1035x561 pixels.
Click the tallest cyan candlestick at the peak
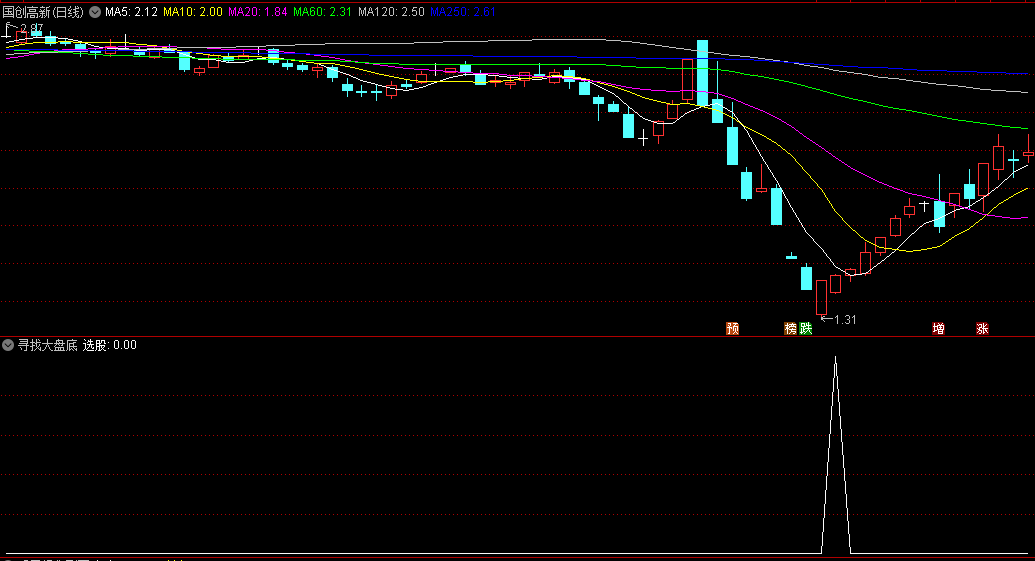click(702, 73)
